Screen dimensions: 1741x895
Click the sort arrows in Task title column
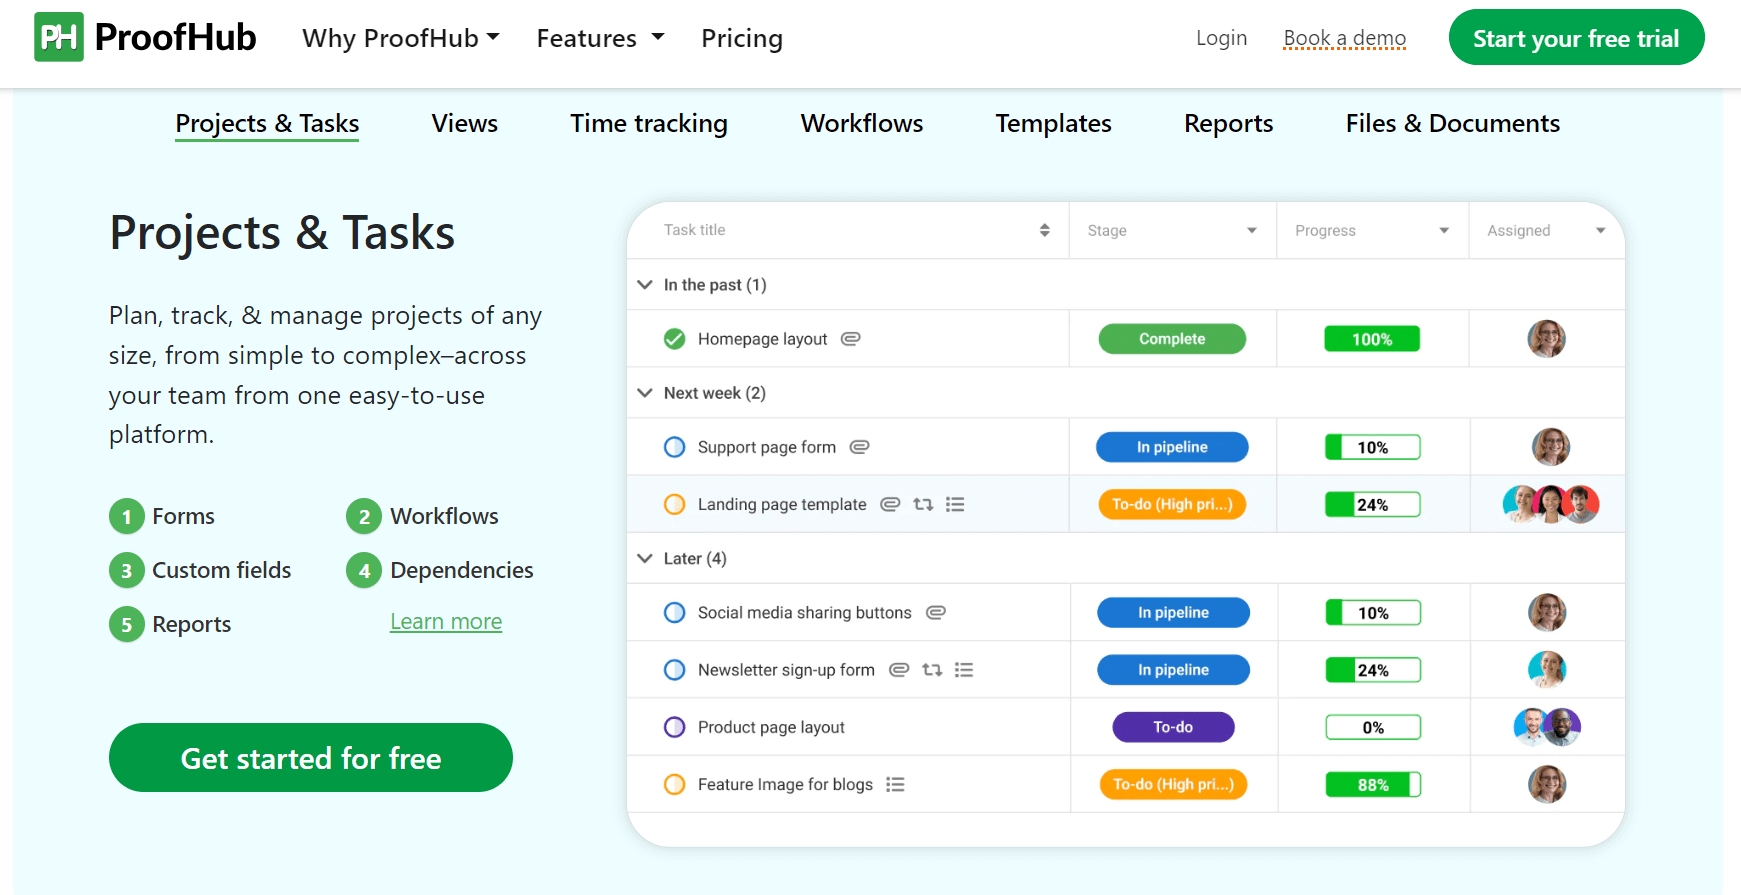click(1045, 230)
